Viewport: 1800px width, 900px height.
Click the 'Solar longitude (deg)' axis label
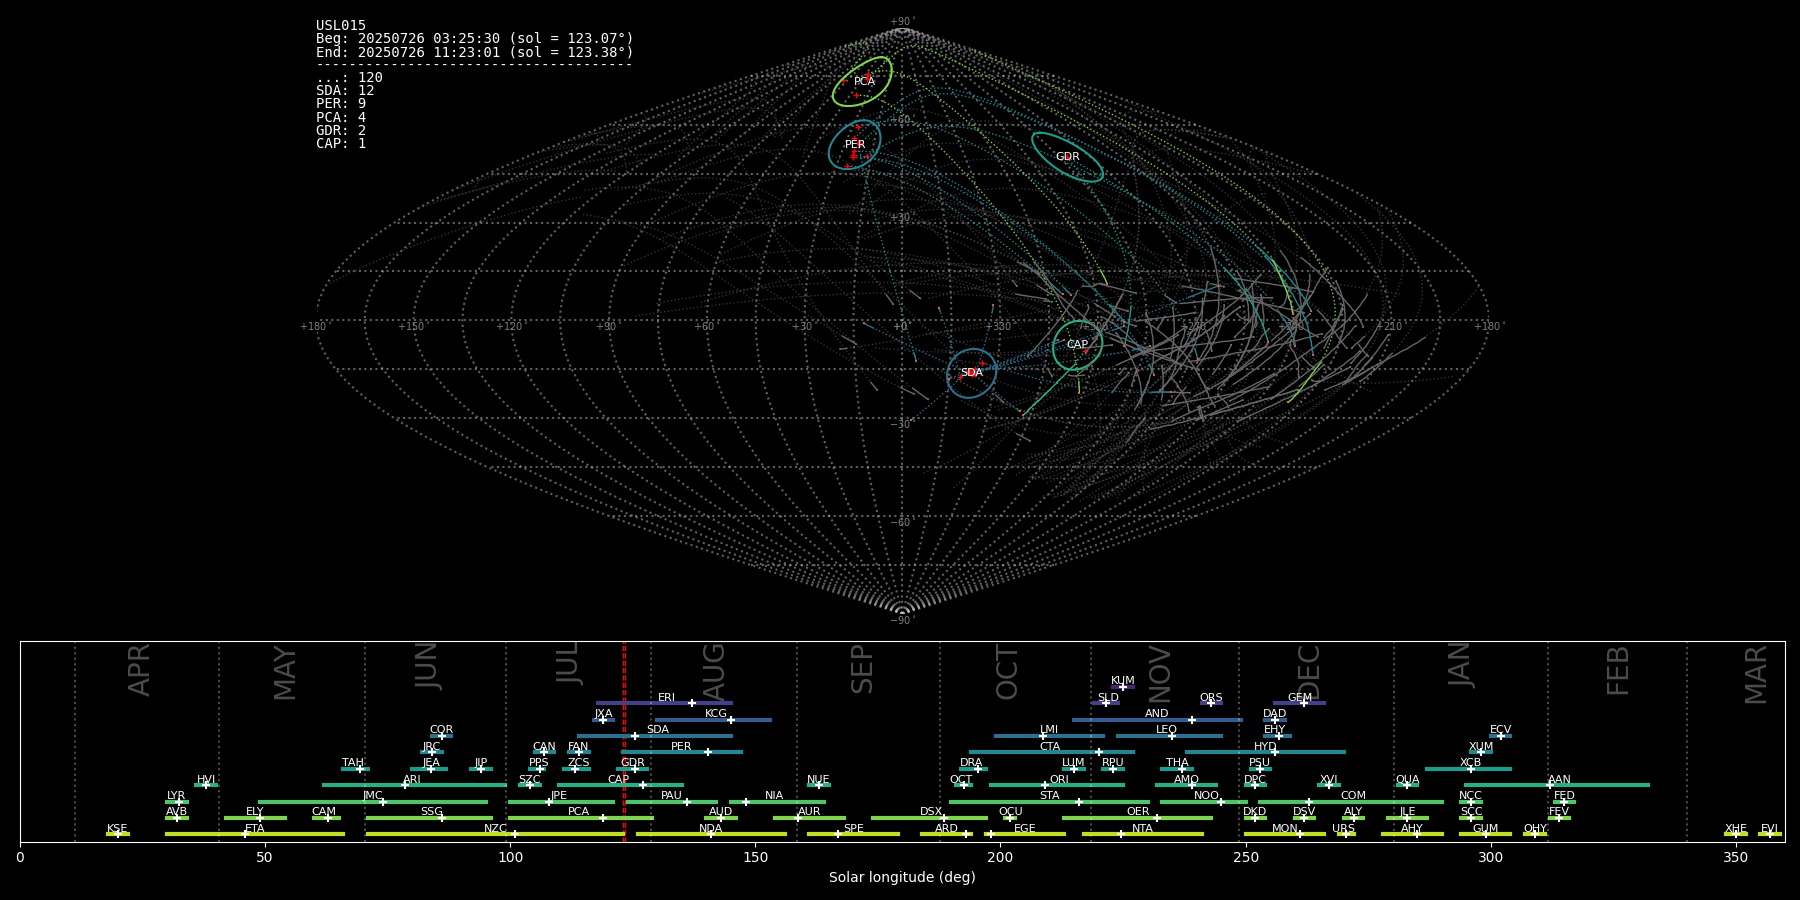point(902,877)
